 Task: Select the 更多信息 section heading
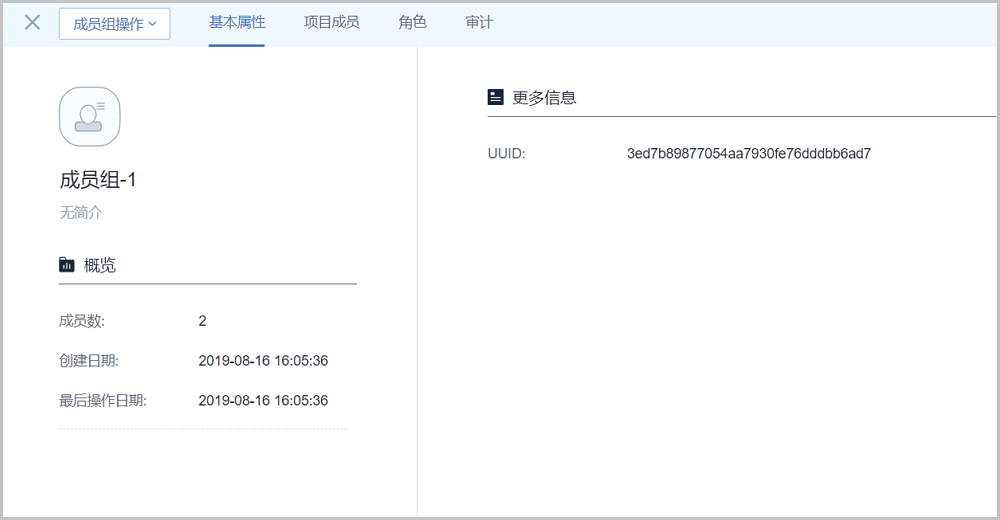click(x=544, y=98)
